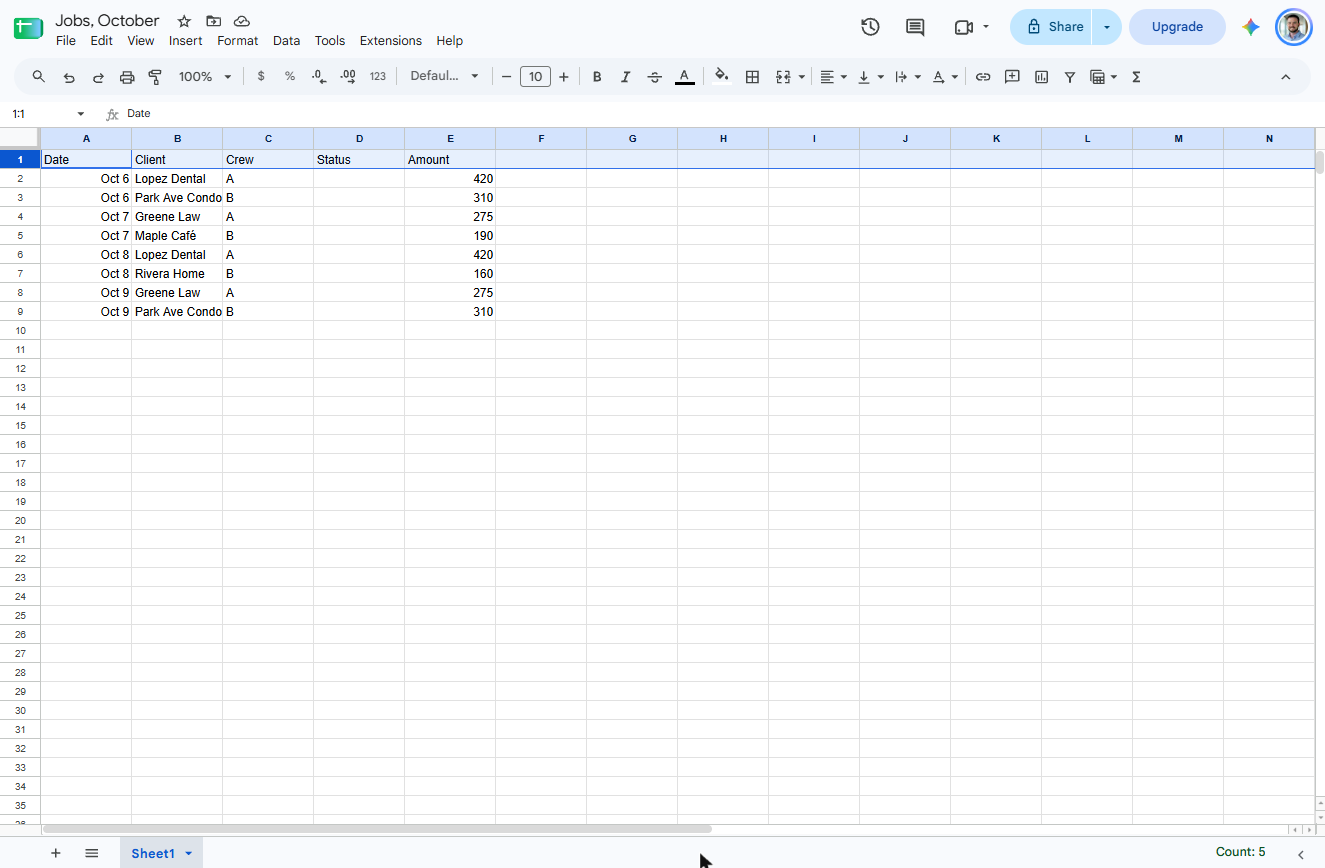This screenshot has height=868, width=1325.
Task: Open the horizontal align dropdown
Action: pos(833,77)
